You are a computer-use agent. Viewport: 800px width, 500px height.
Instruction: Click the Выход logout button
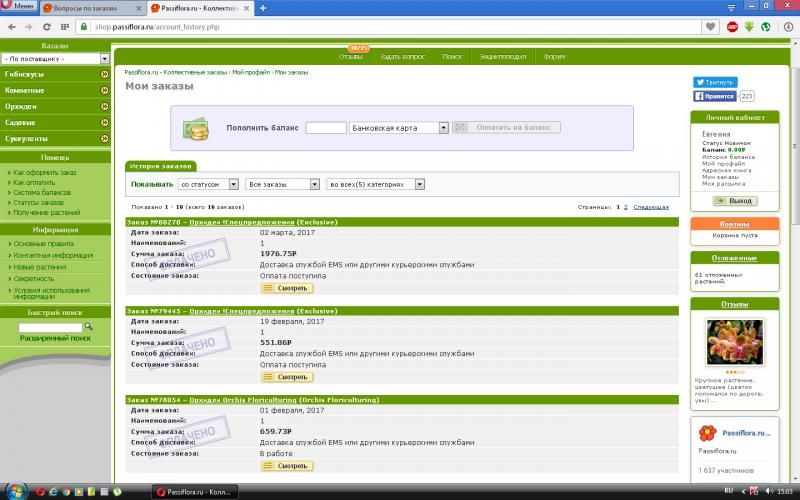pos(735,201)
